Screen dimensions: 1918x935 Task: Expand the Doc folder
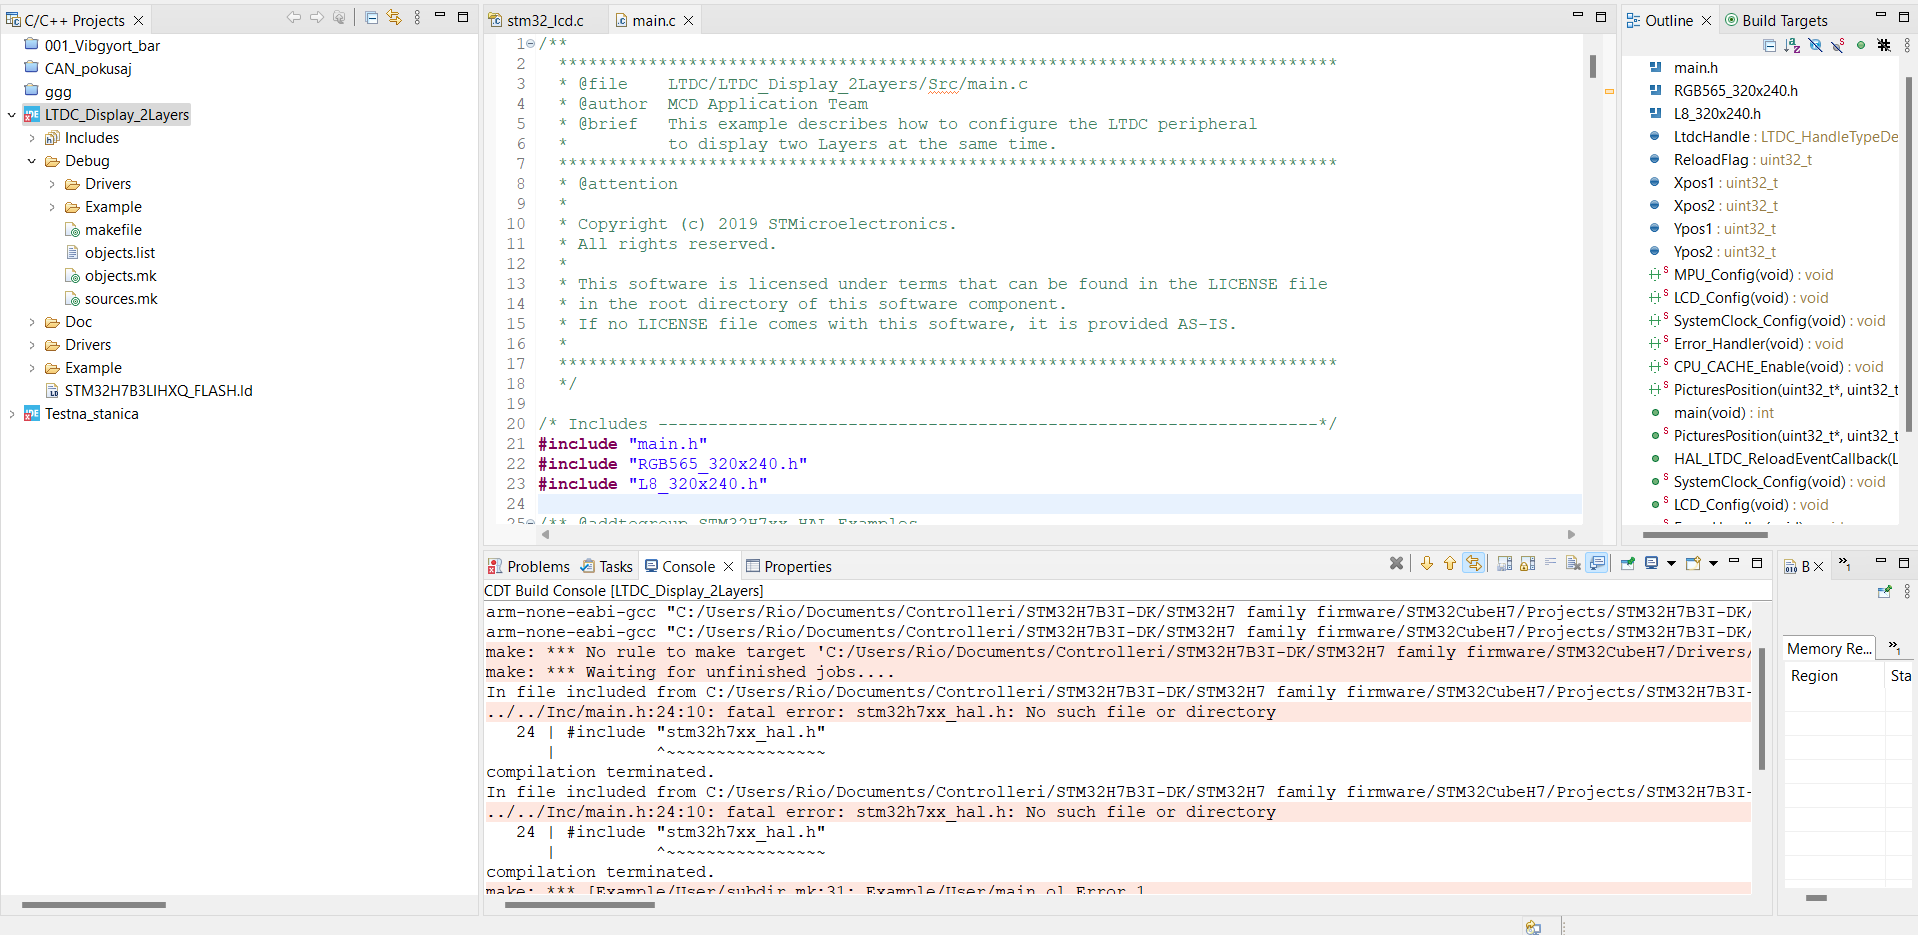point(33,321)
